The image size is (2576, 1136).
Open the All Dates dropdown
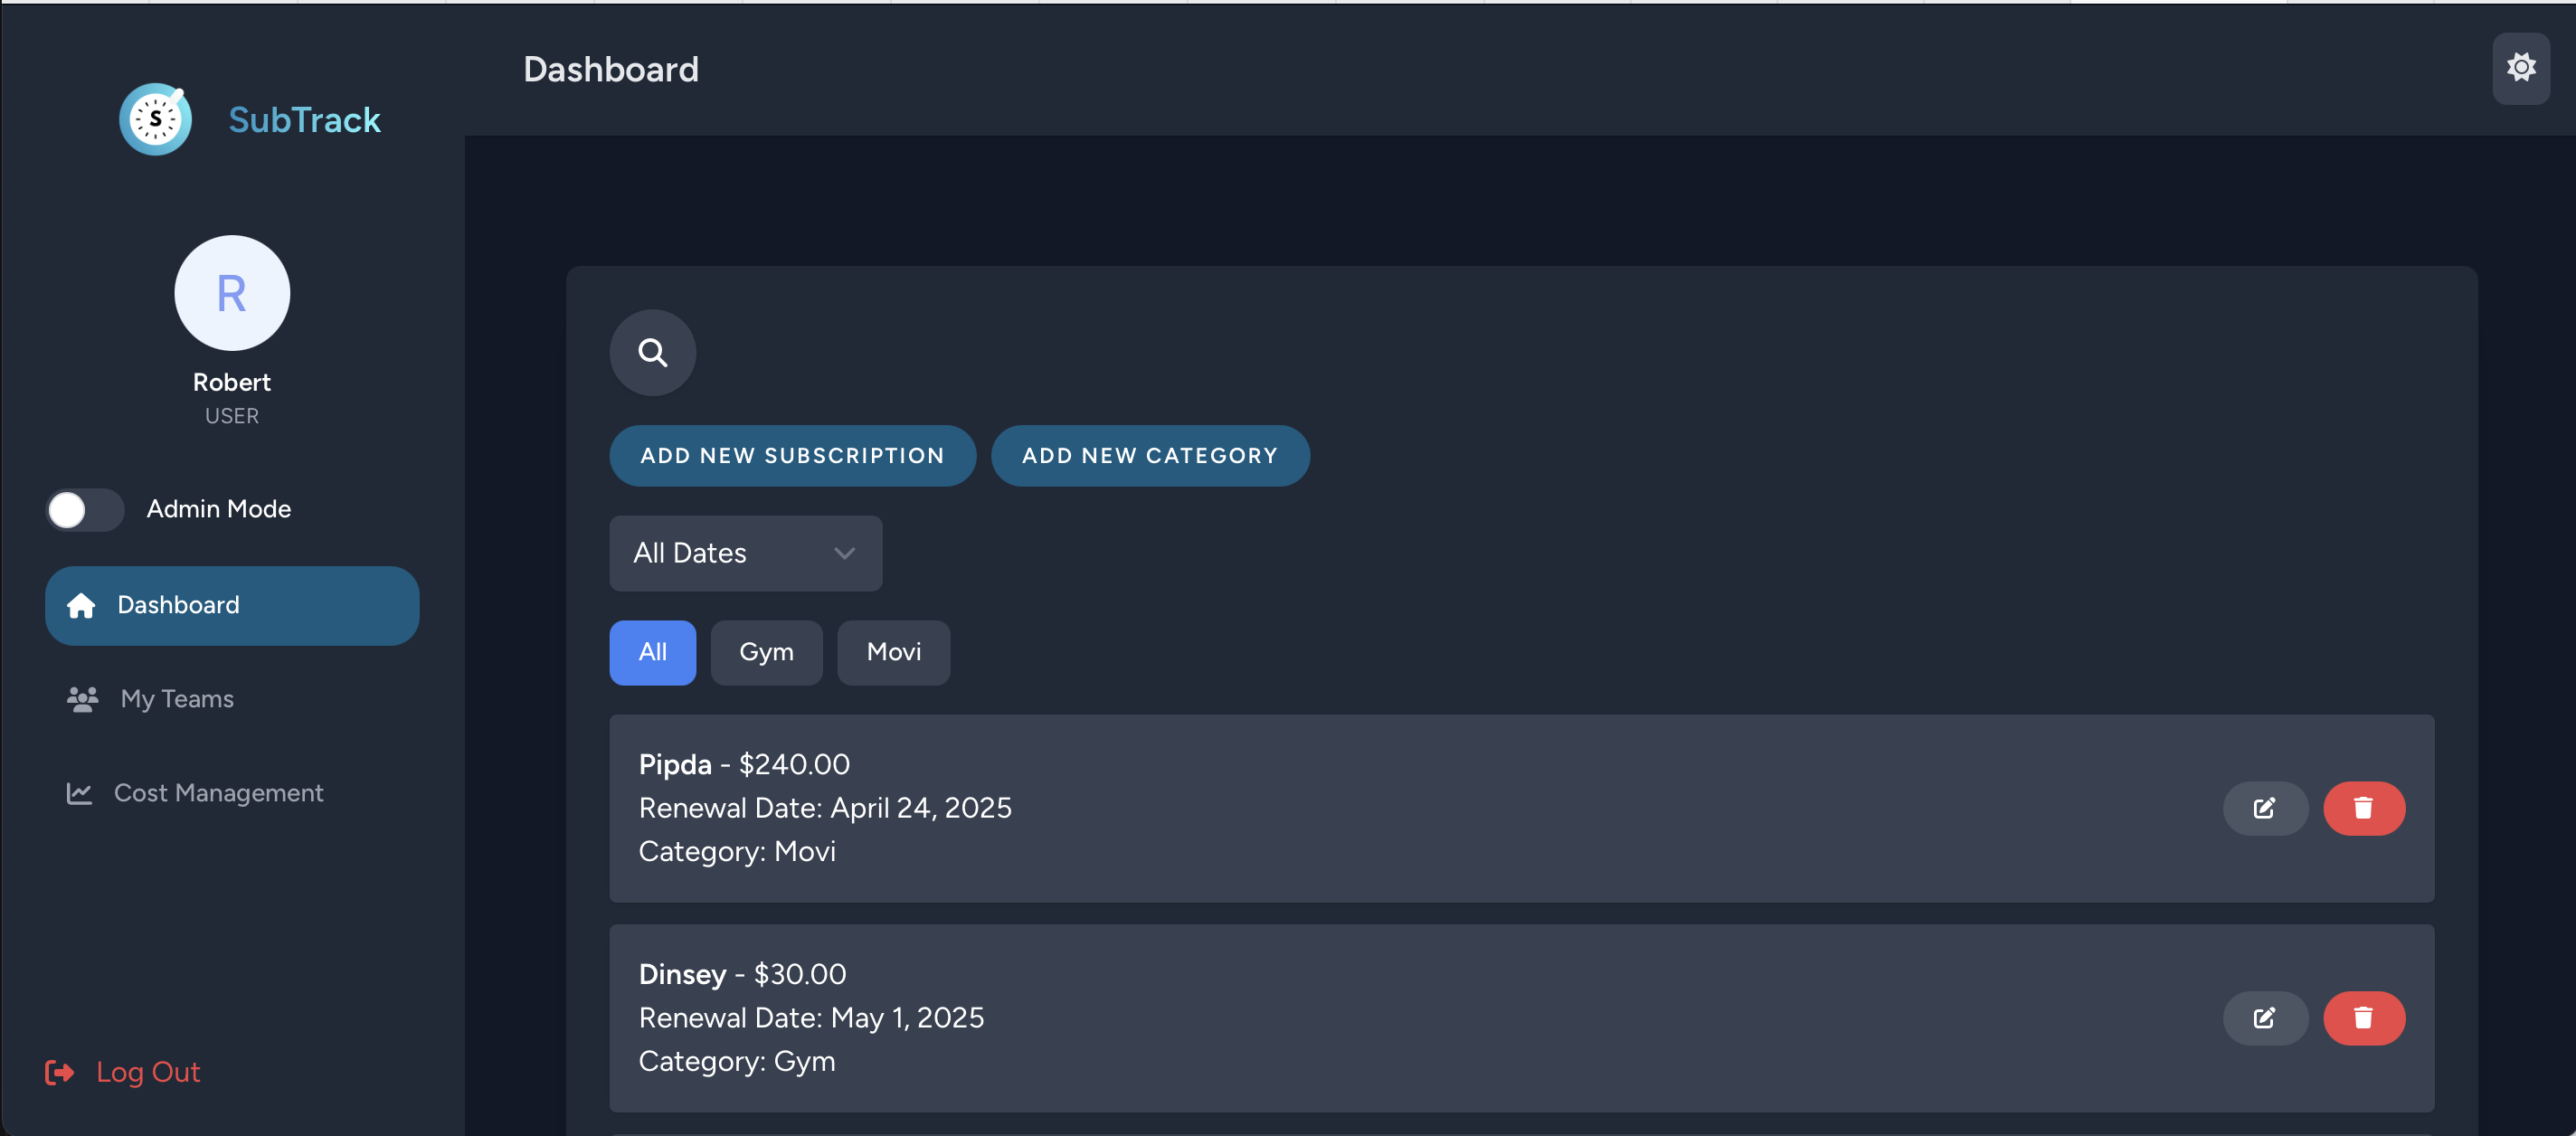[744, 553]
